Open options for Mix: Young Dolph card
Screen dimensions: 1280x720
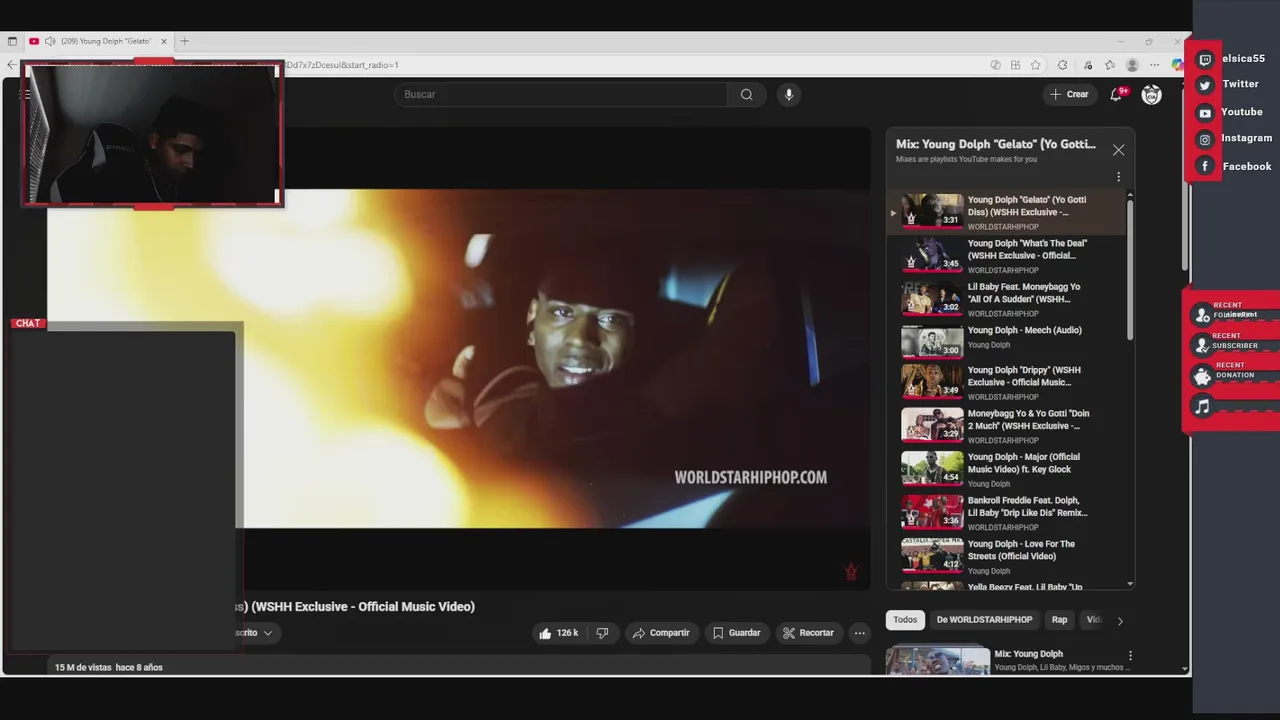click(1130, 656)
